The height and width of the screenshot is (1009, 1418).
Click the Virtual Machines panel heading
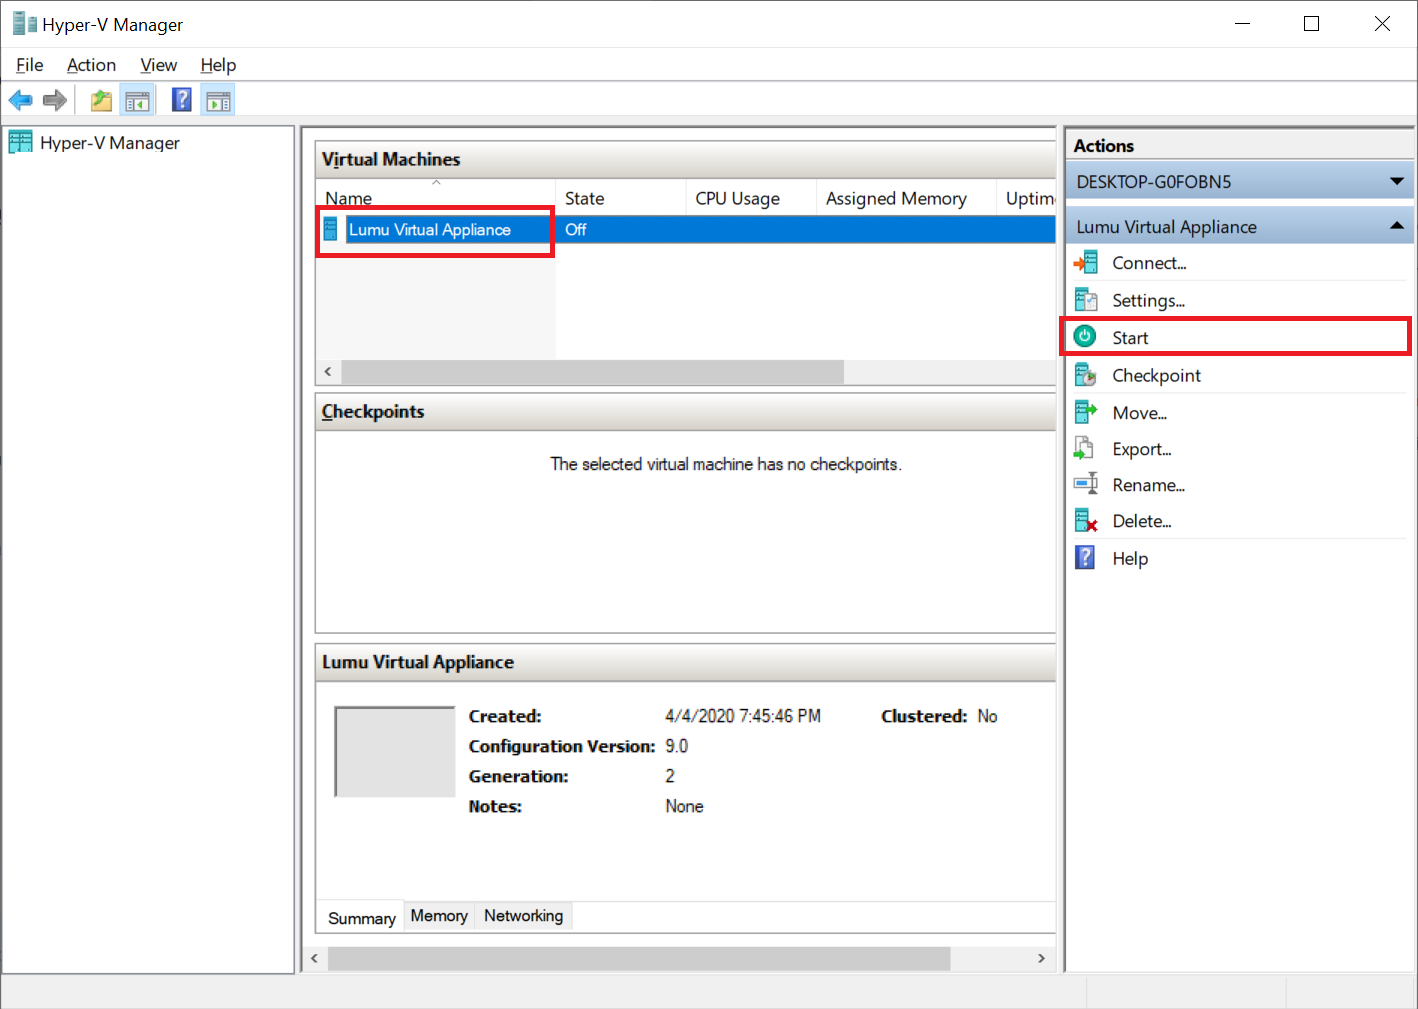tap(391, 159)
